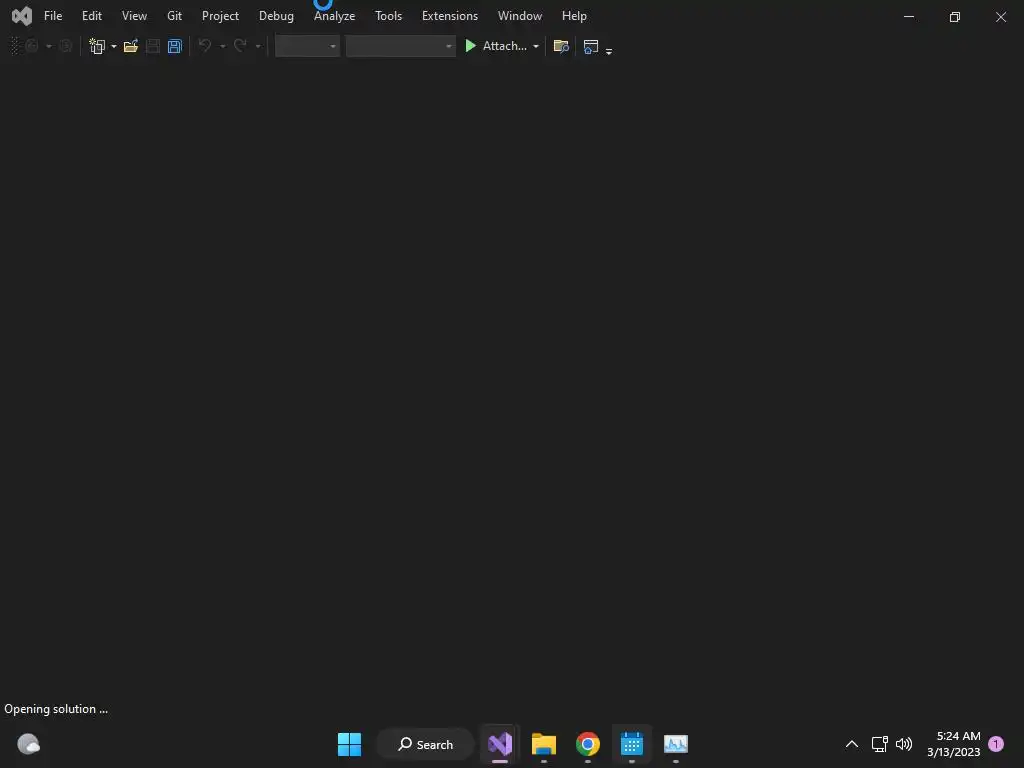Click the New Project toolbar icon
The height and width of the screenshot is (768, 1024).
(x=97, y=46)
